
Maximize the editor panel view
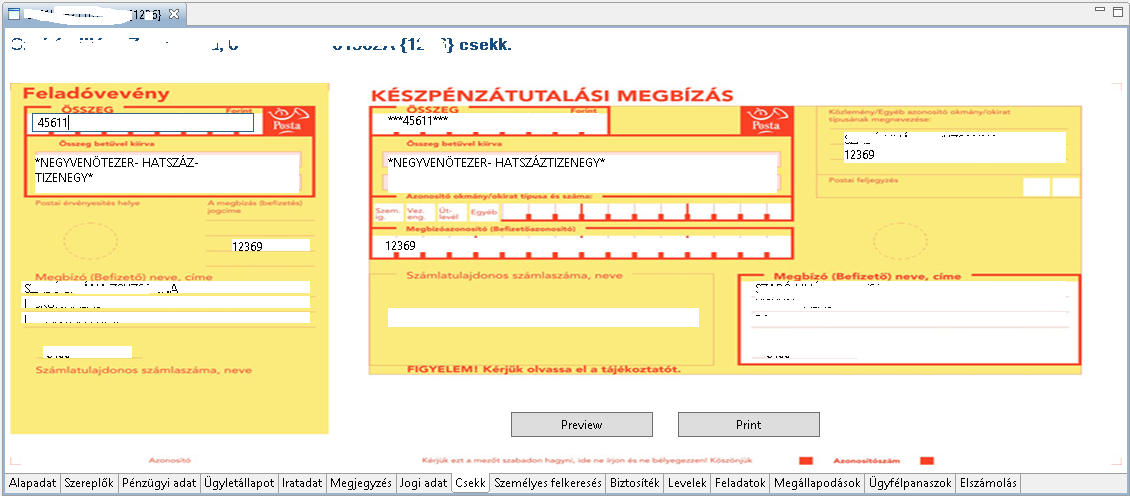tap(1118, 11)
